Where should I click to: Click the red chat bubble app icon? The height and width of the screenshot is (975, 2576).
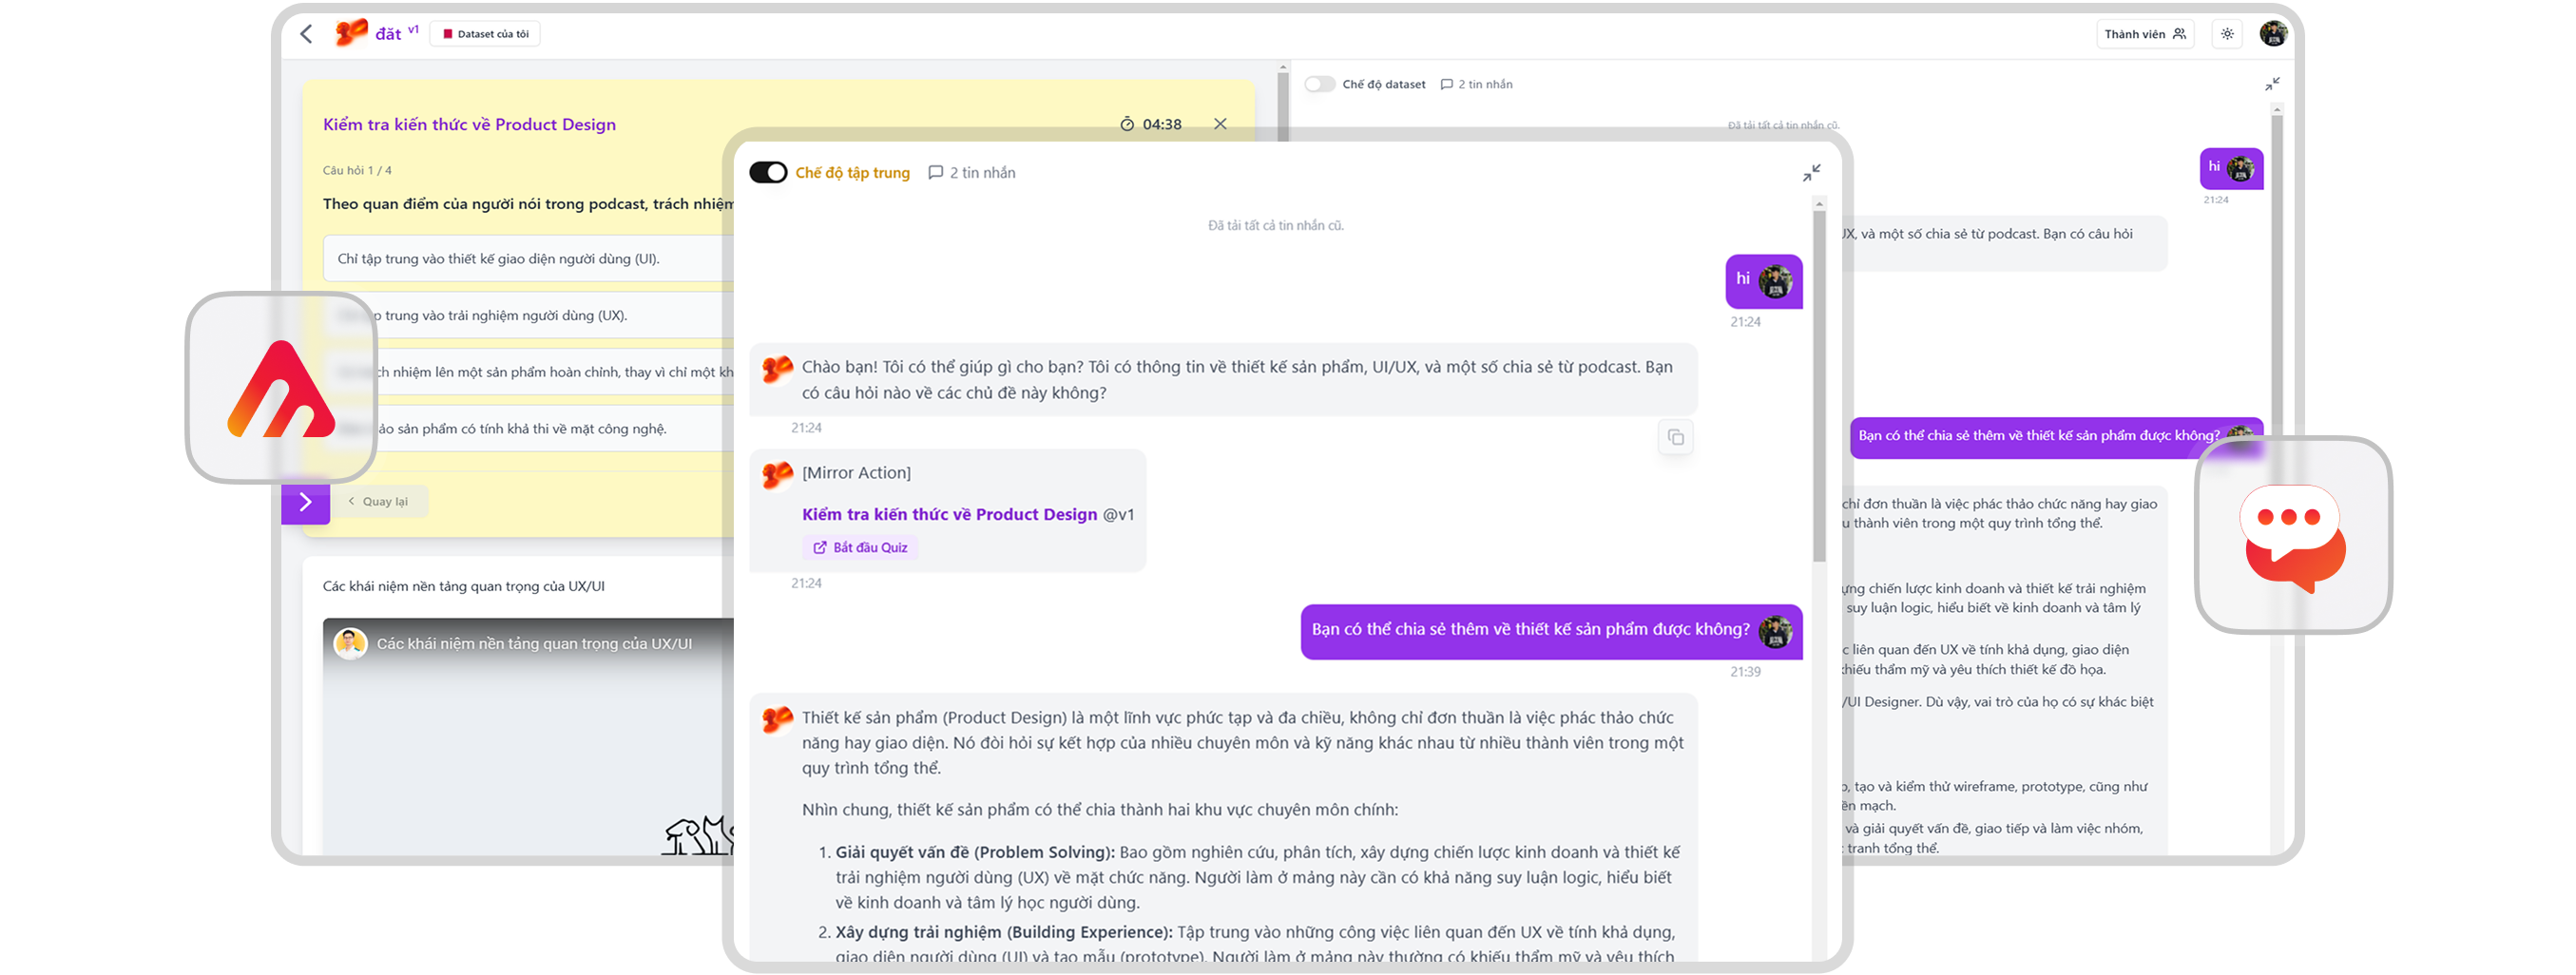(2292, 537)
